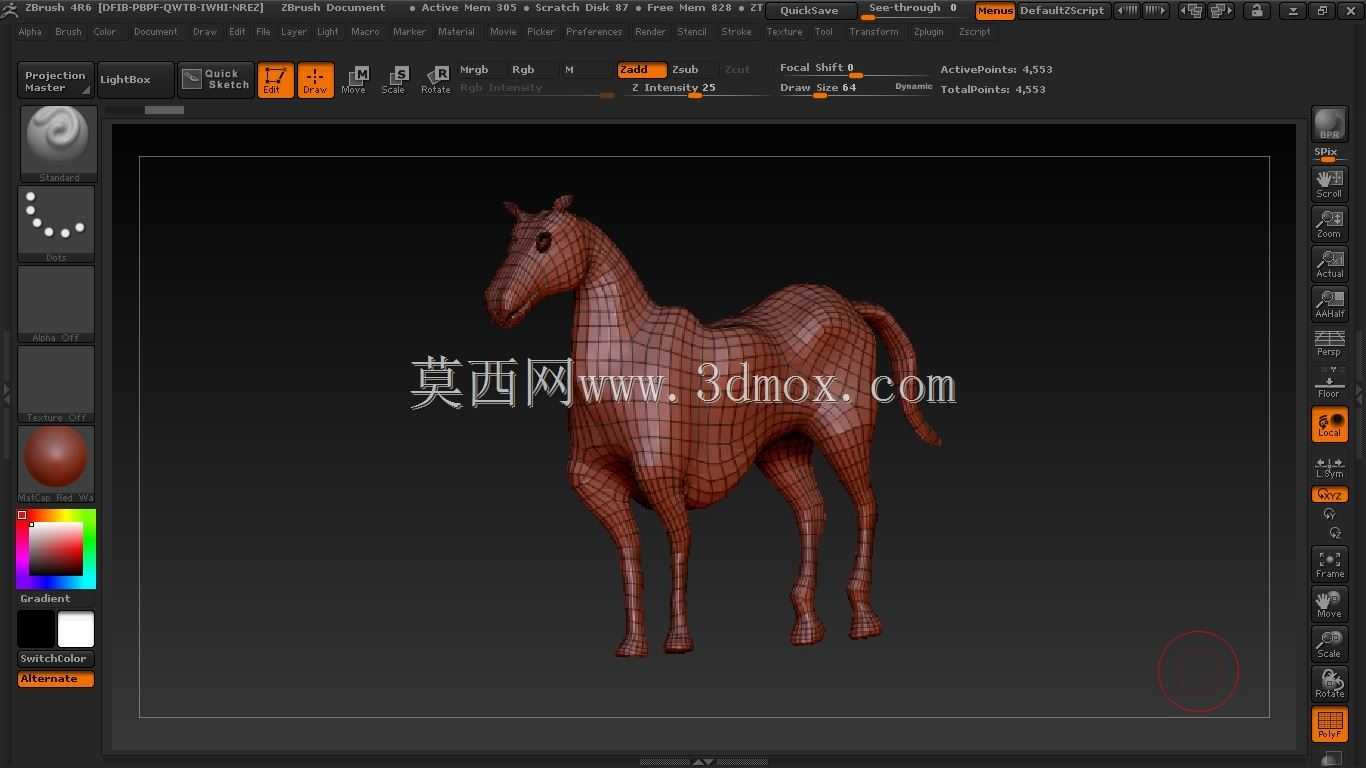Select right-shelf Scale view icon

click(x=1329, y=644)
